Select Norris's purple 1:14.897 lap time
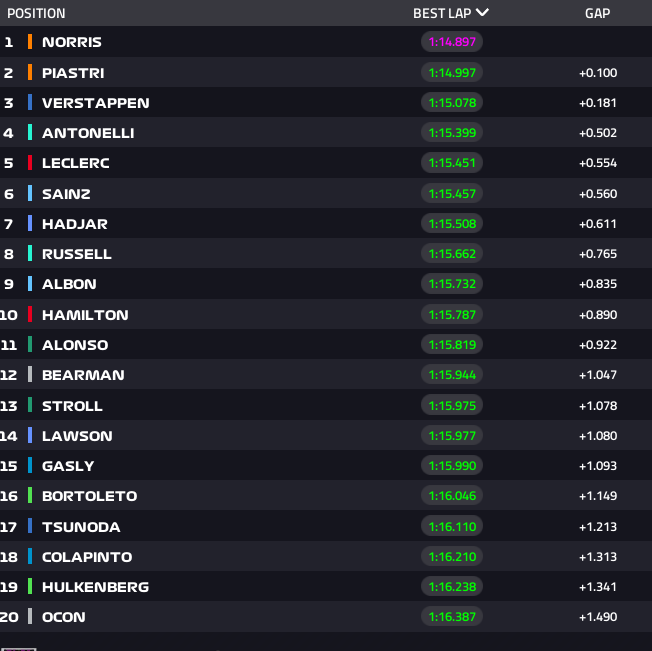This screenshot has height=651, width=652. pos(452,42)
